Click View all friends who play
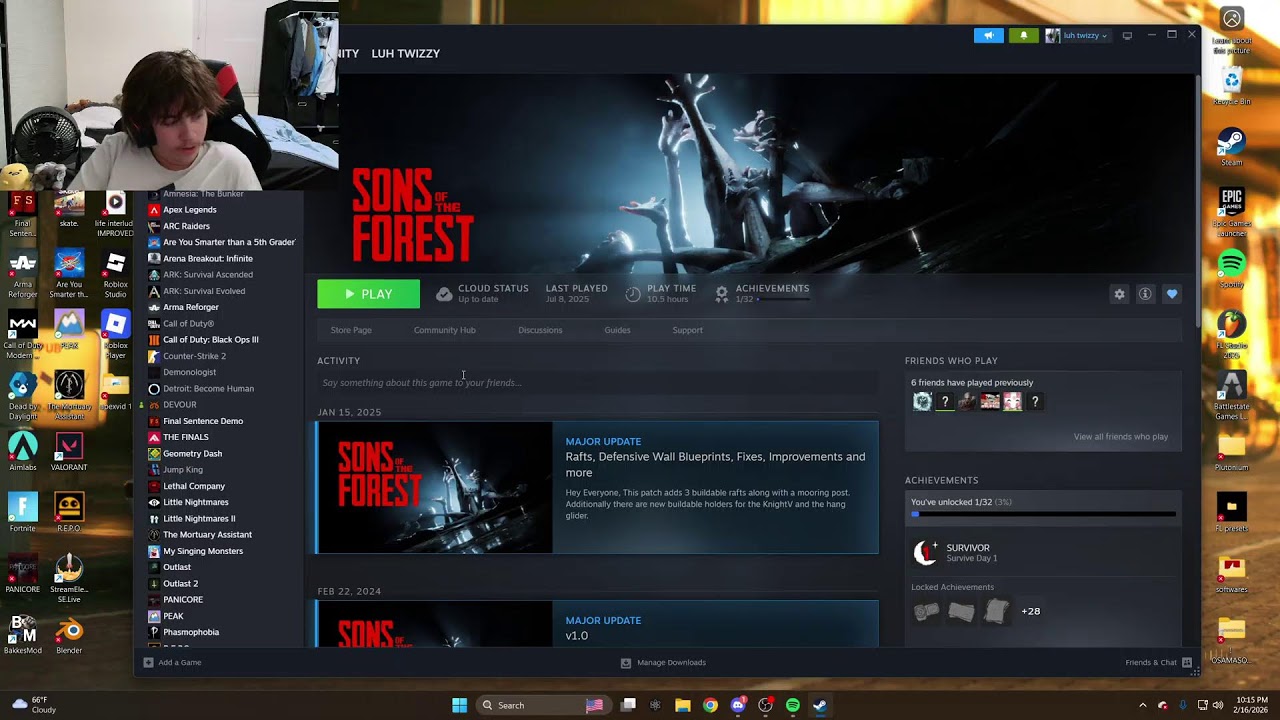 click(1120, 437)
